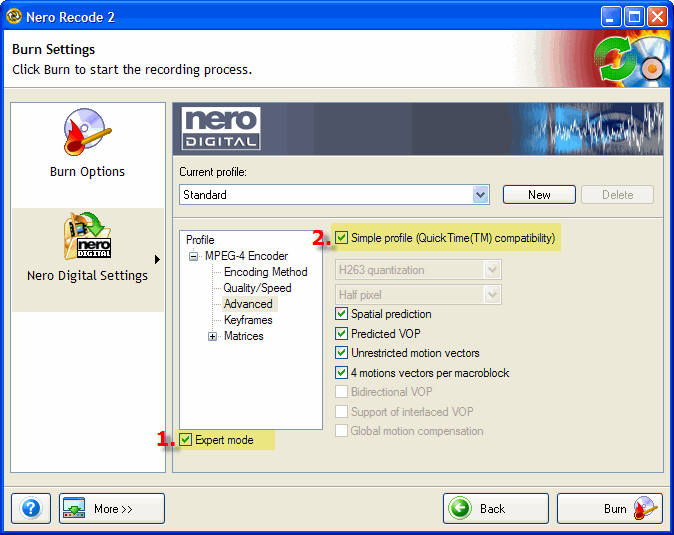Close the Nero Recode window
Image resolution: width=674 pixels, height=535 pixels.
point(658,17)
